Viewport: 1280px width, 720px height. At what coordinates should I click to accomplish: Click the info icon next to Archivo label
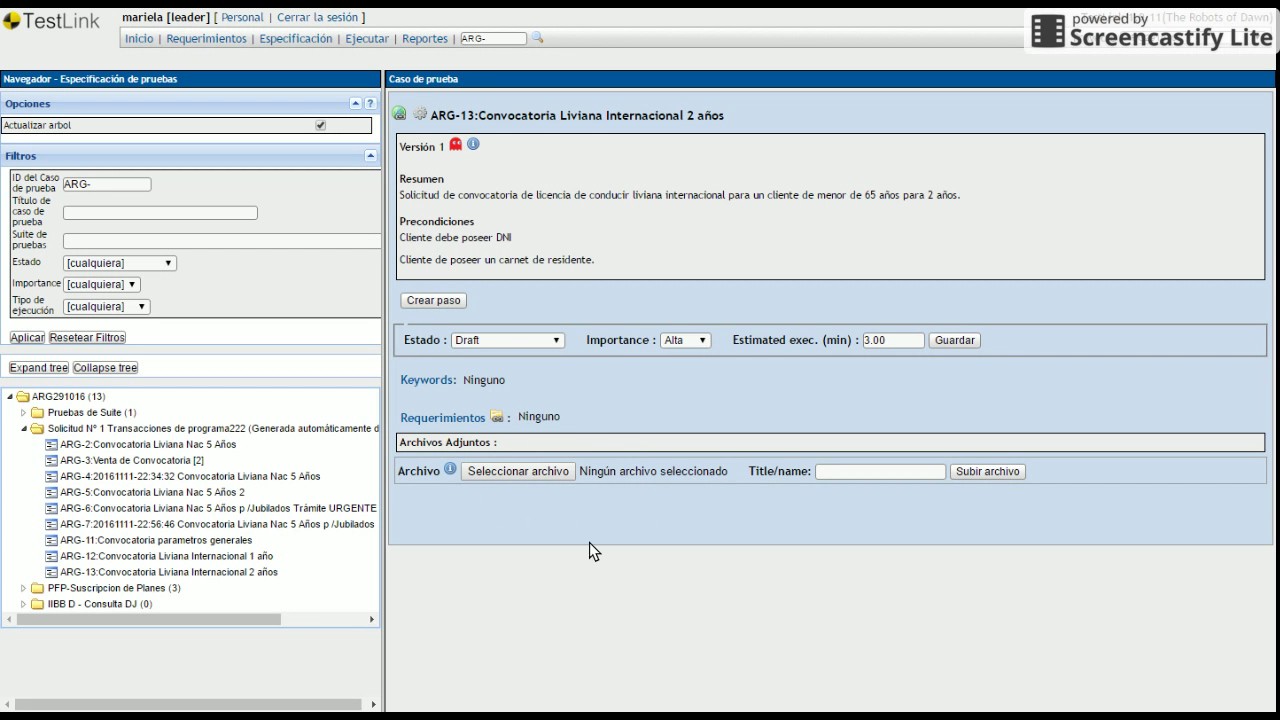(450, 469)
